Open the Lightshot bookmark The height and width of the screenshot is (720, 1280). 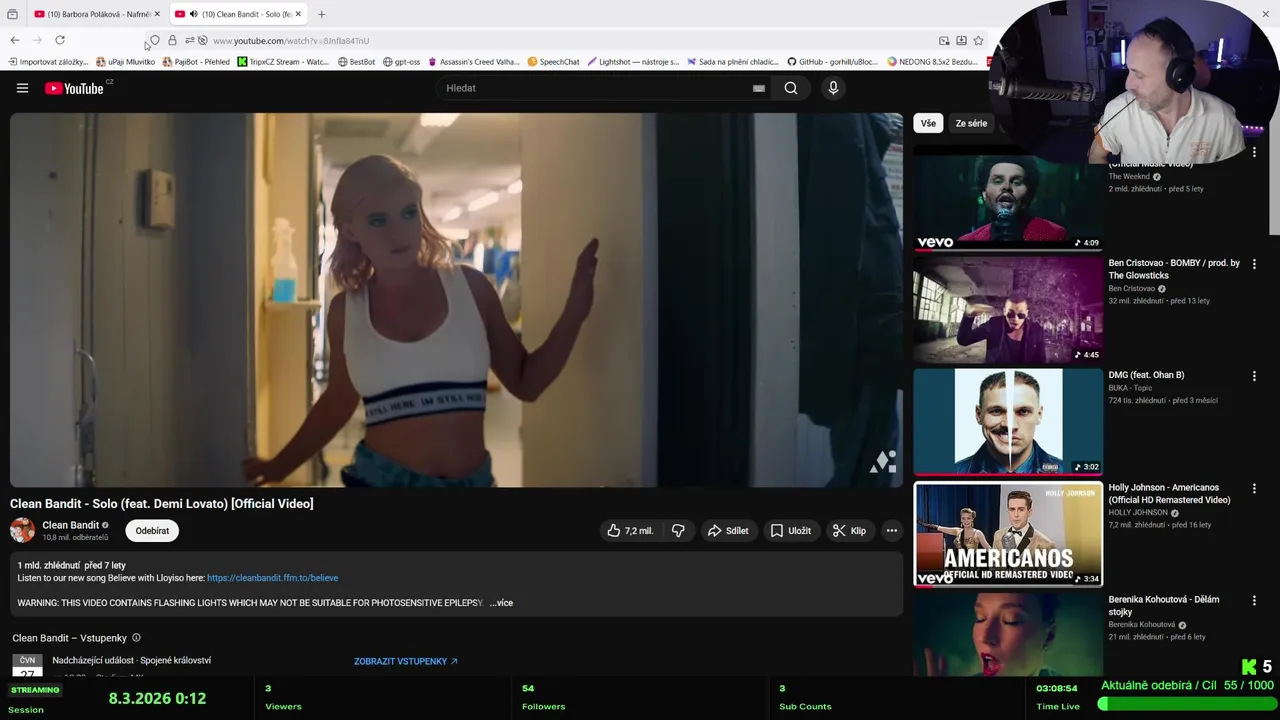coord(633,62)
